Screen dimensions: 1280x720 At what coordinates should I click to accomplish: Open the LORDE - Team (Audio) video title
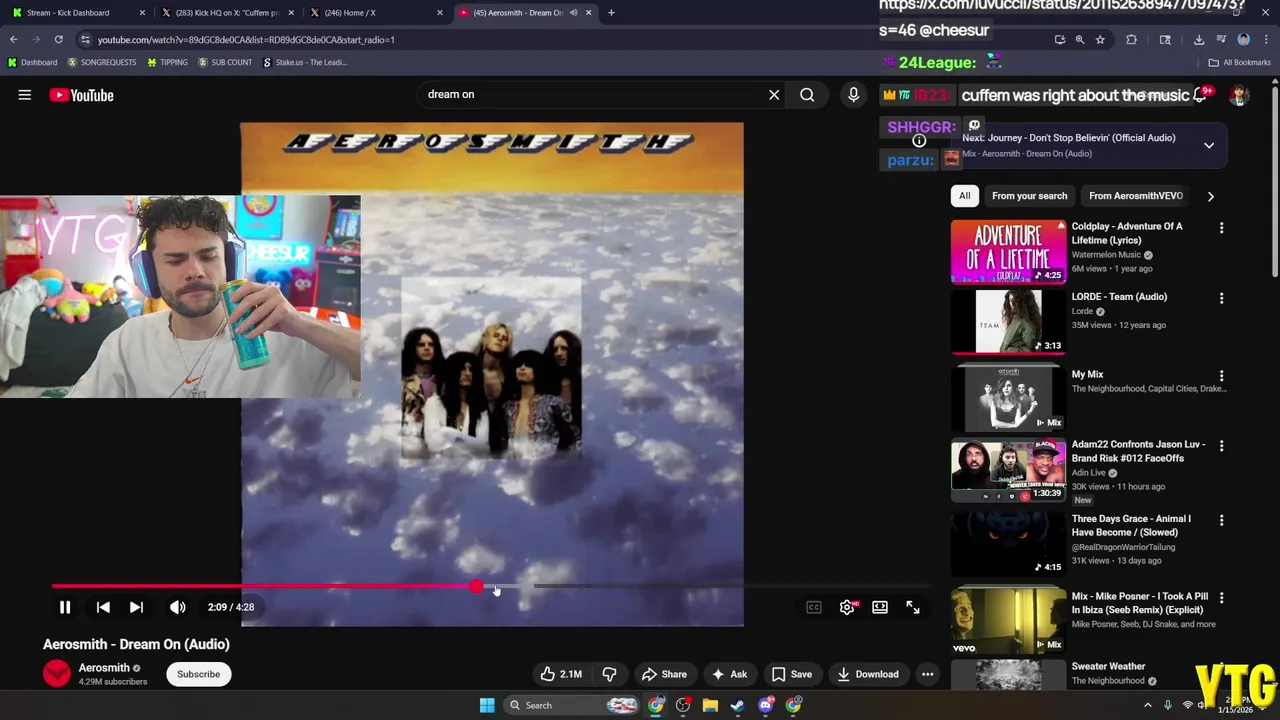[1119, 297]
